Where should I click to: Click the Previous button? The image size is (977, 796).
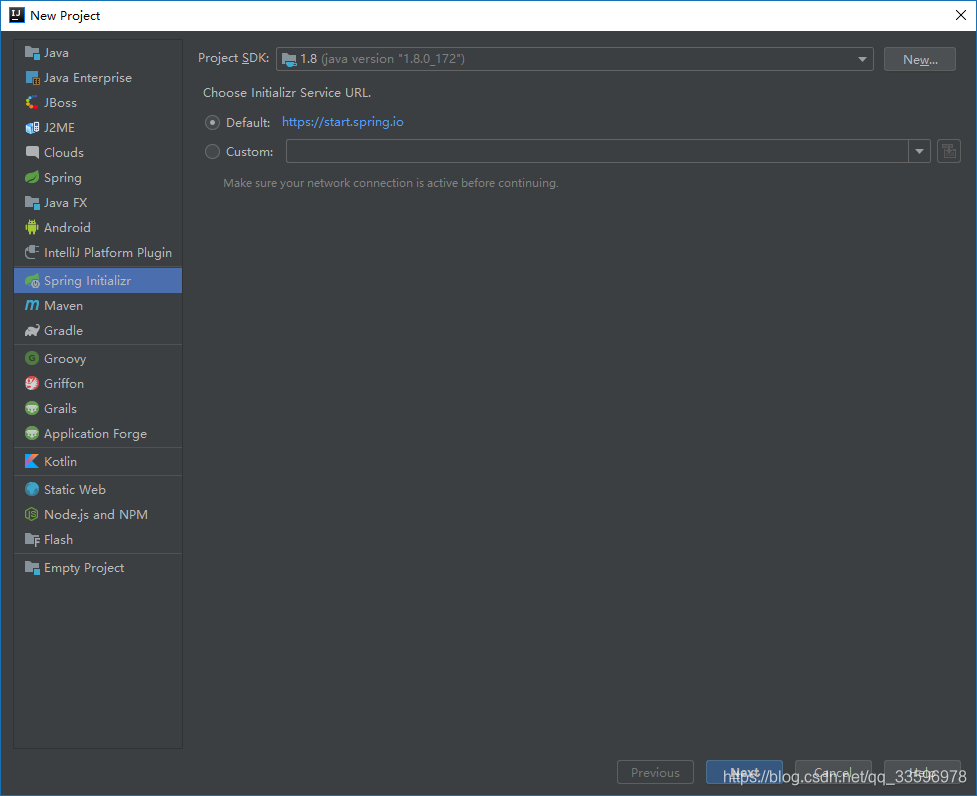tap(655, 772)
